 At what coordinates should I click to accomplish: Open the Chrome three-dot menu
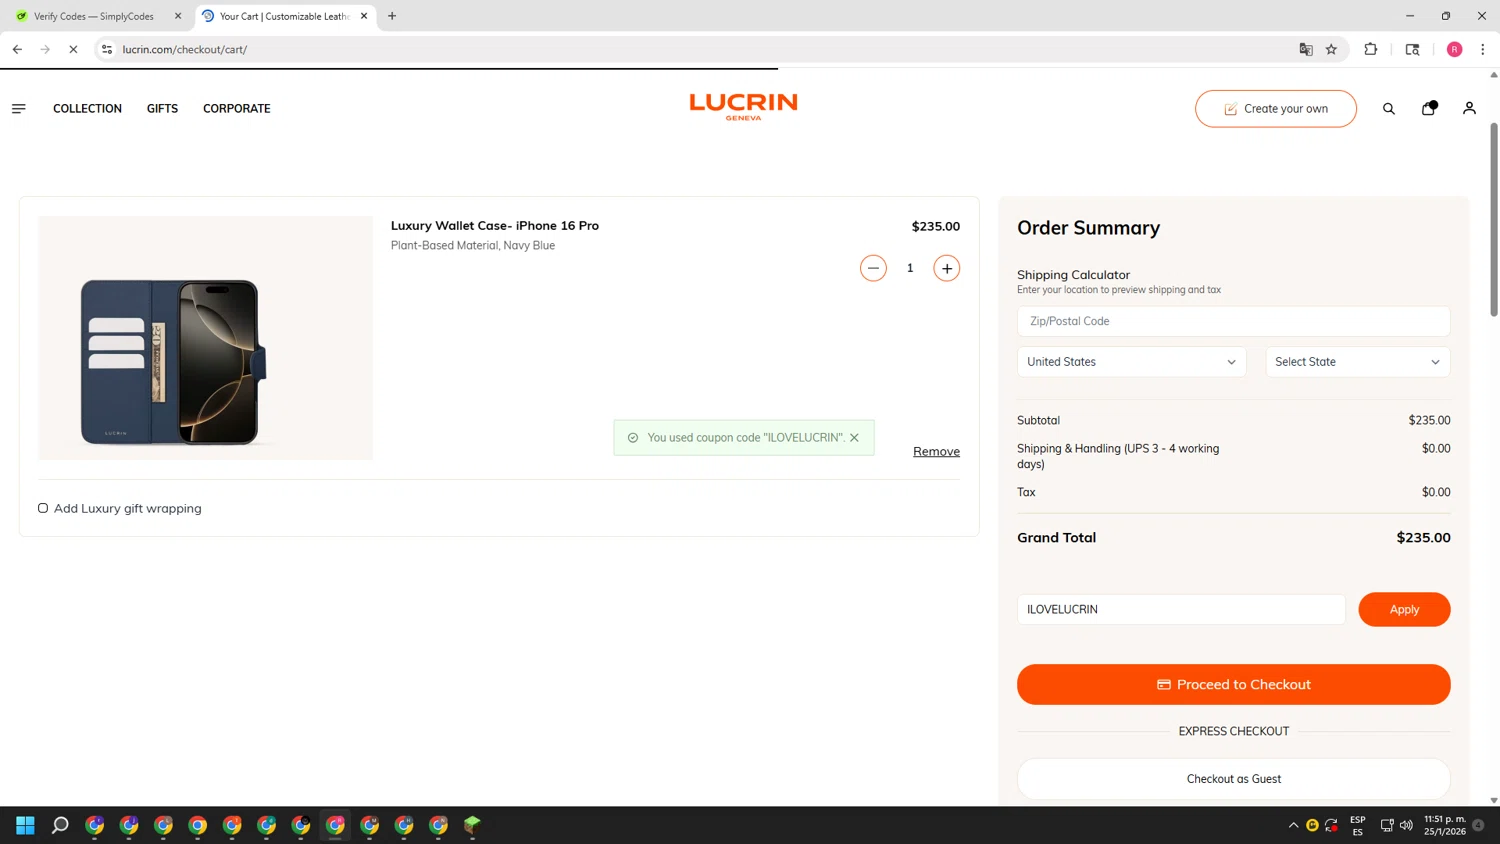[1482, 49]
